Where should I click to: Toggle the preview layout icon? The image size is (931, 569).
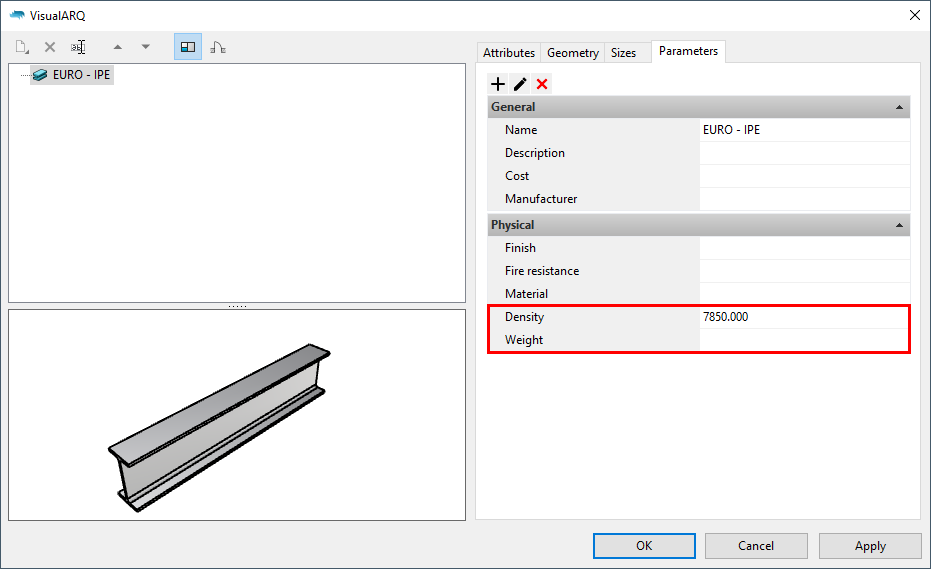[x=188, y=47]
